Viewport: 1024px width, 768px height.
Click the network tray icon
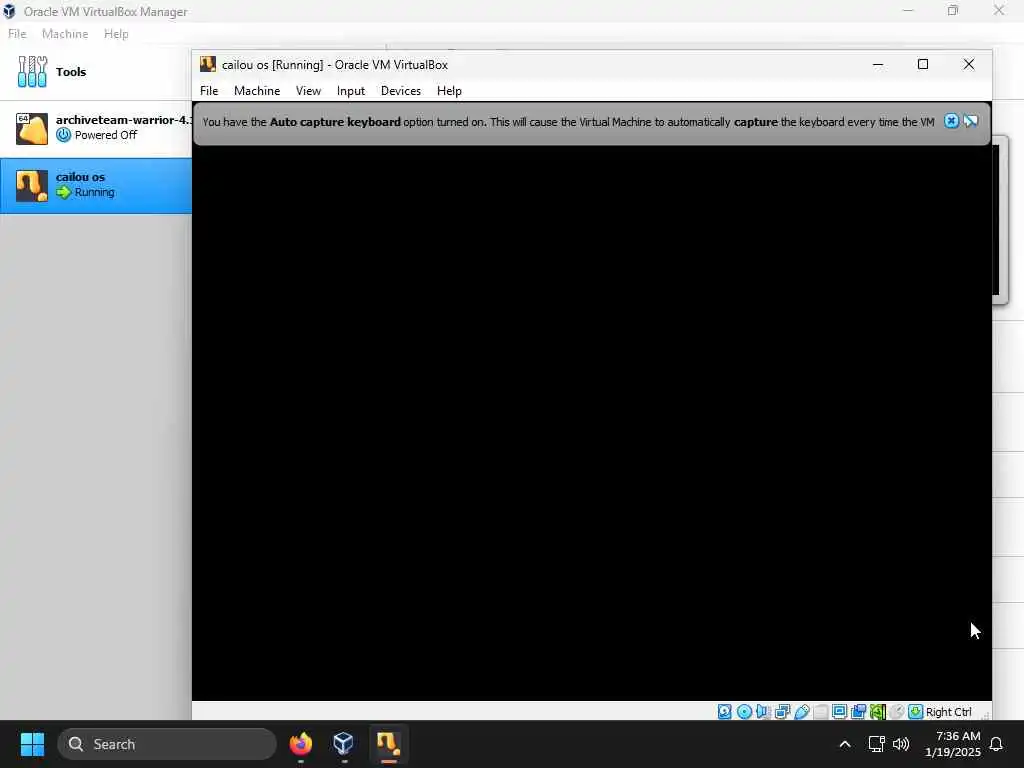(x=876, y=744)
